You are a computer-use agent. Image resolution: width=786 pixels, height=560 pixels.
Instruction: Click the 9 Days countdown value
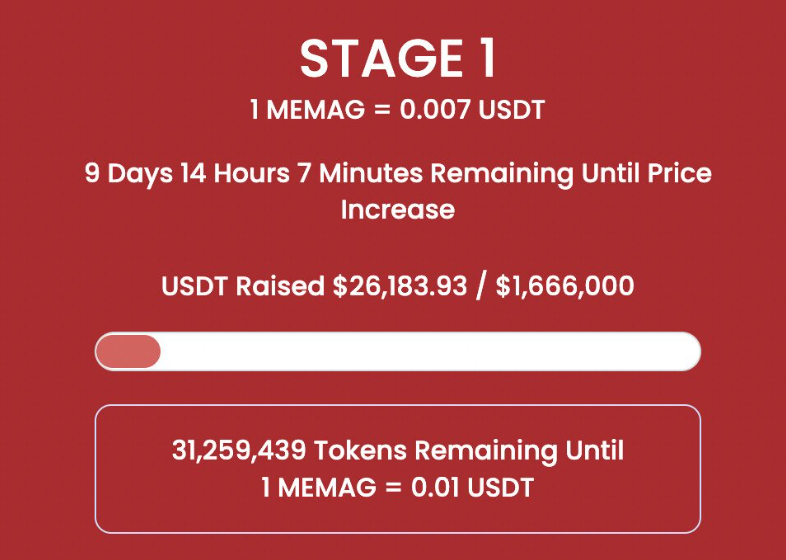click(x=128, y=174)
